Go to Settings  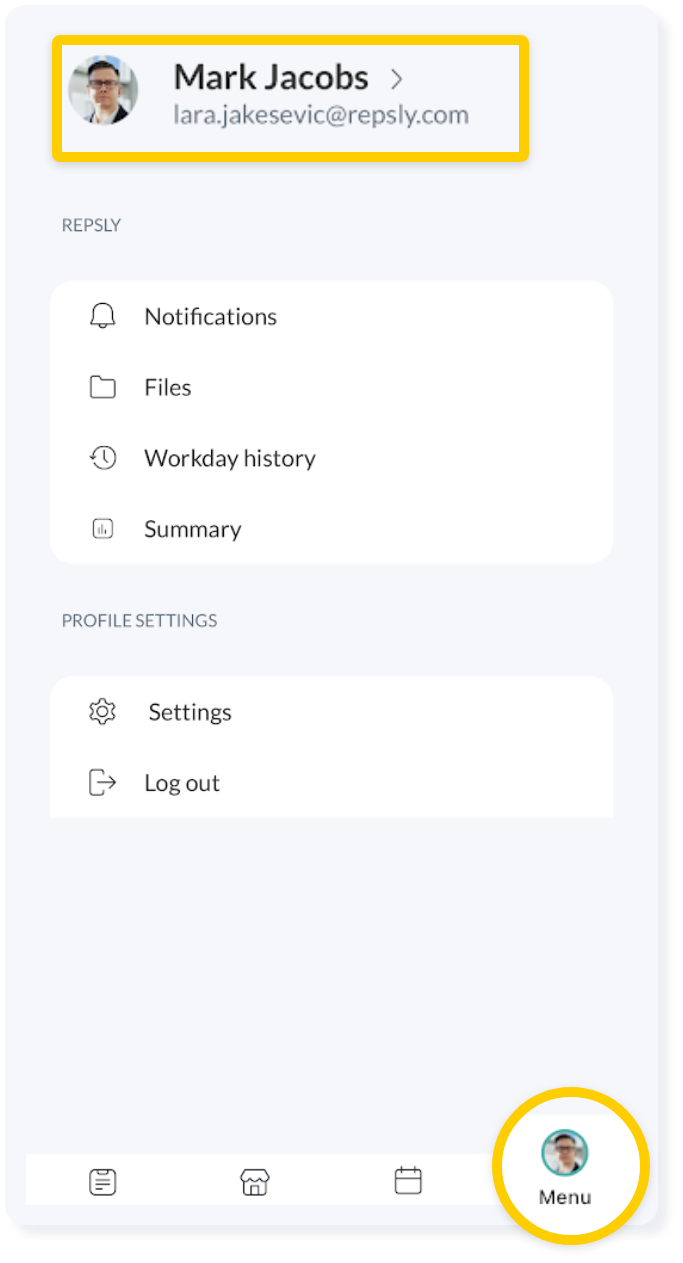[190, 712]
